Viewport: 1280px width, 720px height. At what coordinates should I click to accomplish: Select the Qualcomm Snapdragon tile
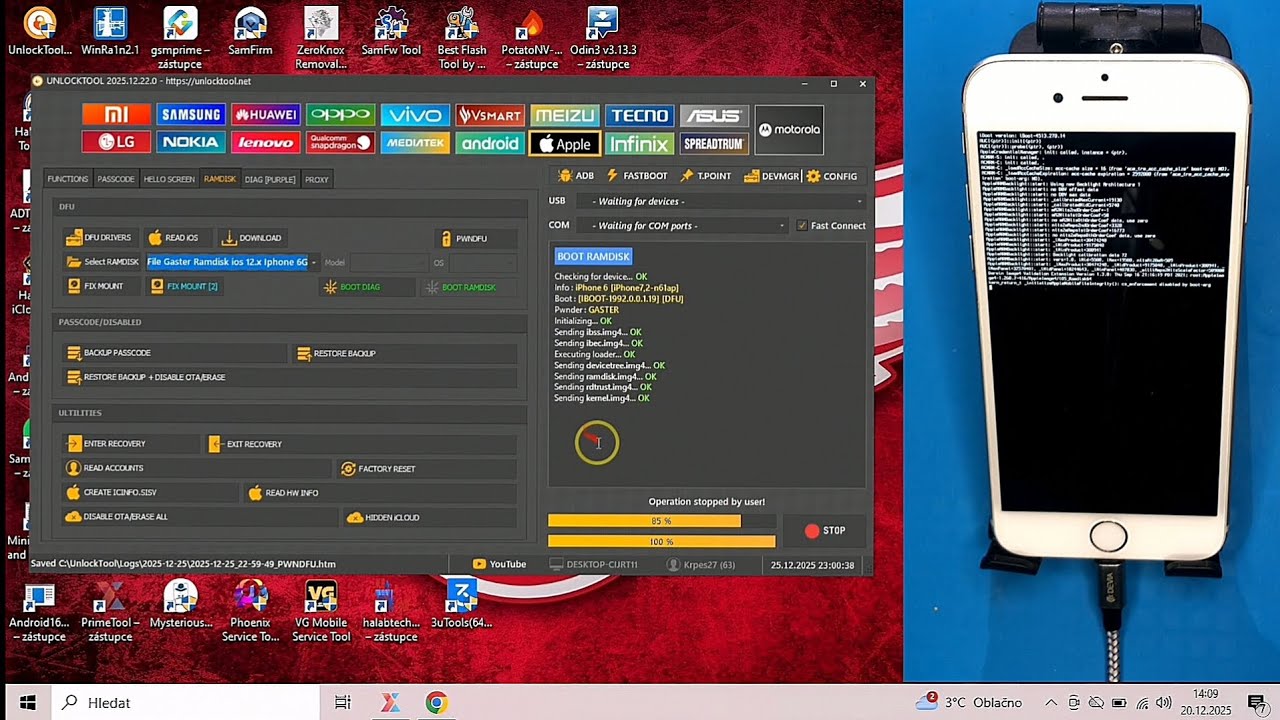click(340, 143)
